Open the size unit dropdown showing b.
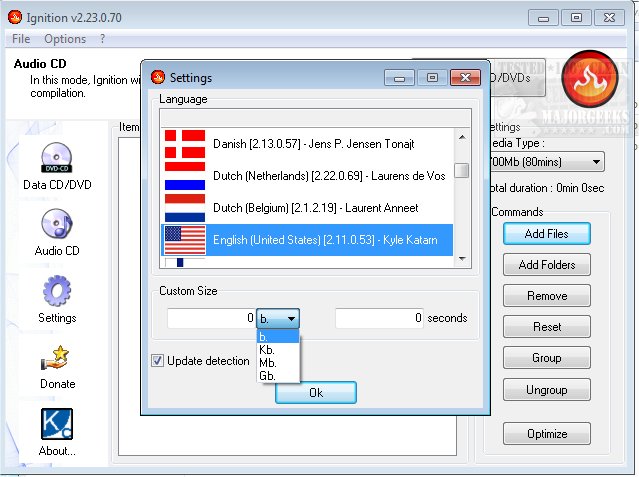The height and width of the screenshot is (477, 639). tap(278, 318)
